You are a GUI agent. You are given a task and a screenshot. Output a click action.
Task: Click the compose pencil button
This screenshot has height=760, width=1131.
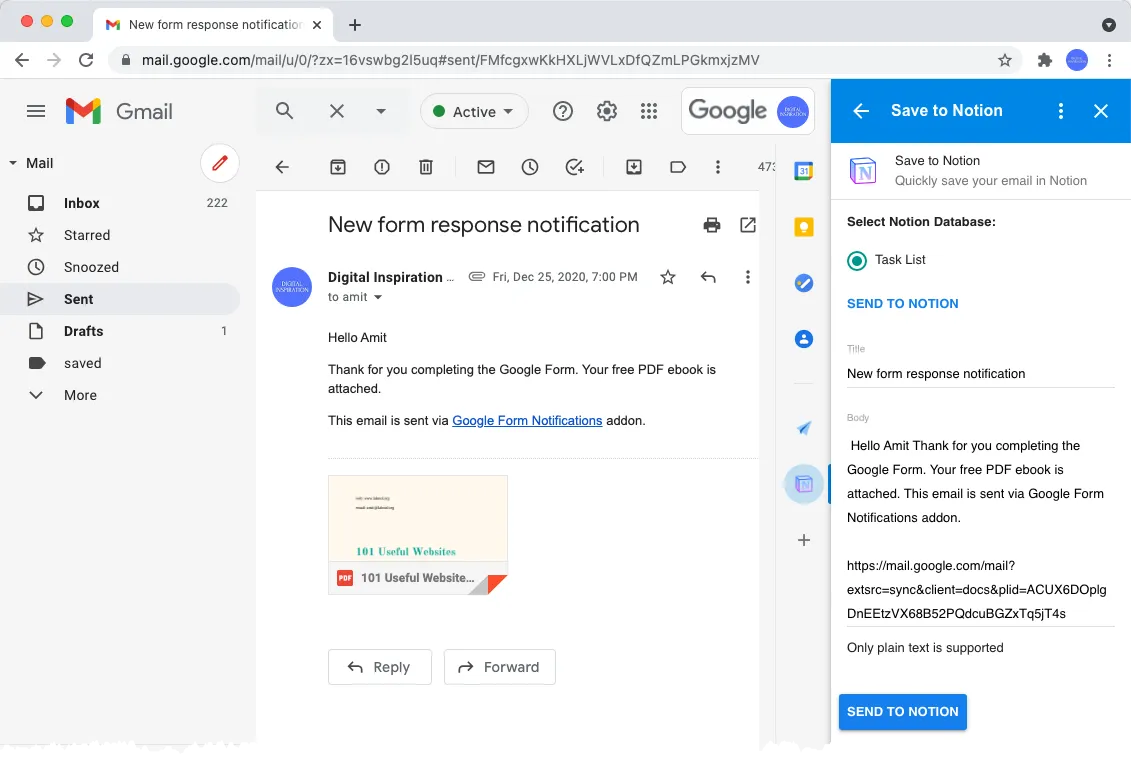point(219,163)
